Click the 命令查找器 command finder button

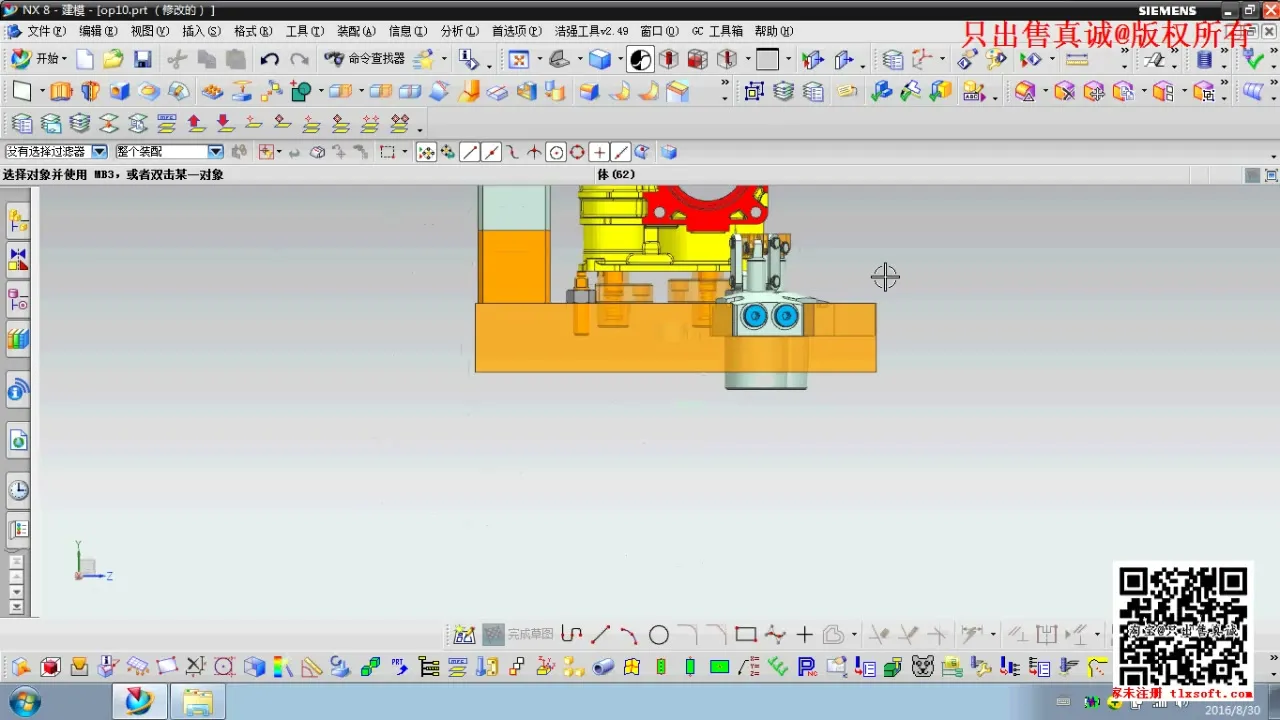(x=365, y=60)
